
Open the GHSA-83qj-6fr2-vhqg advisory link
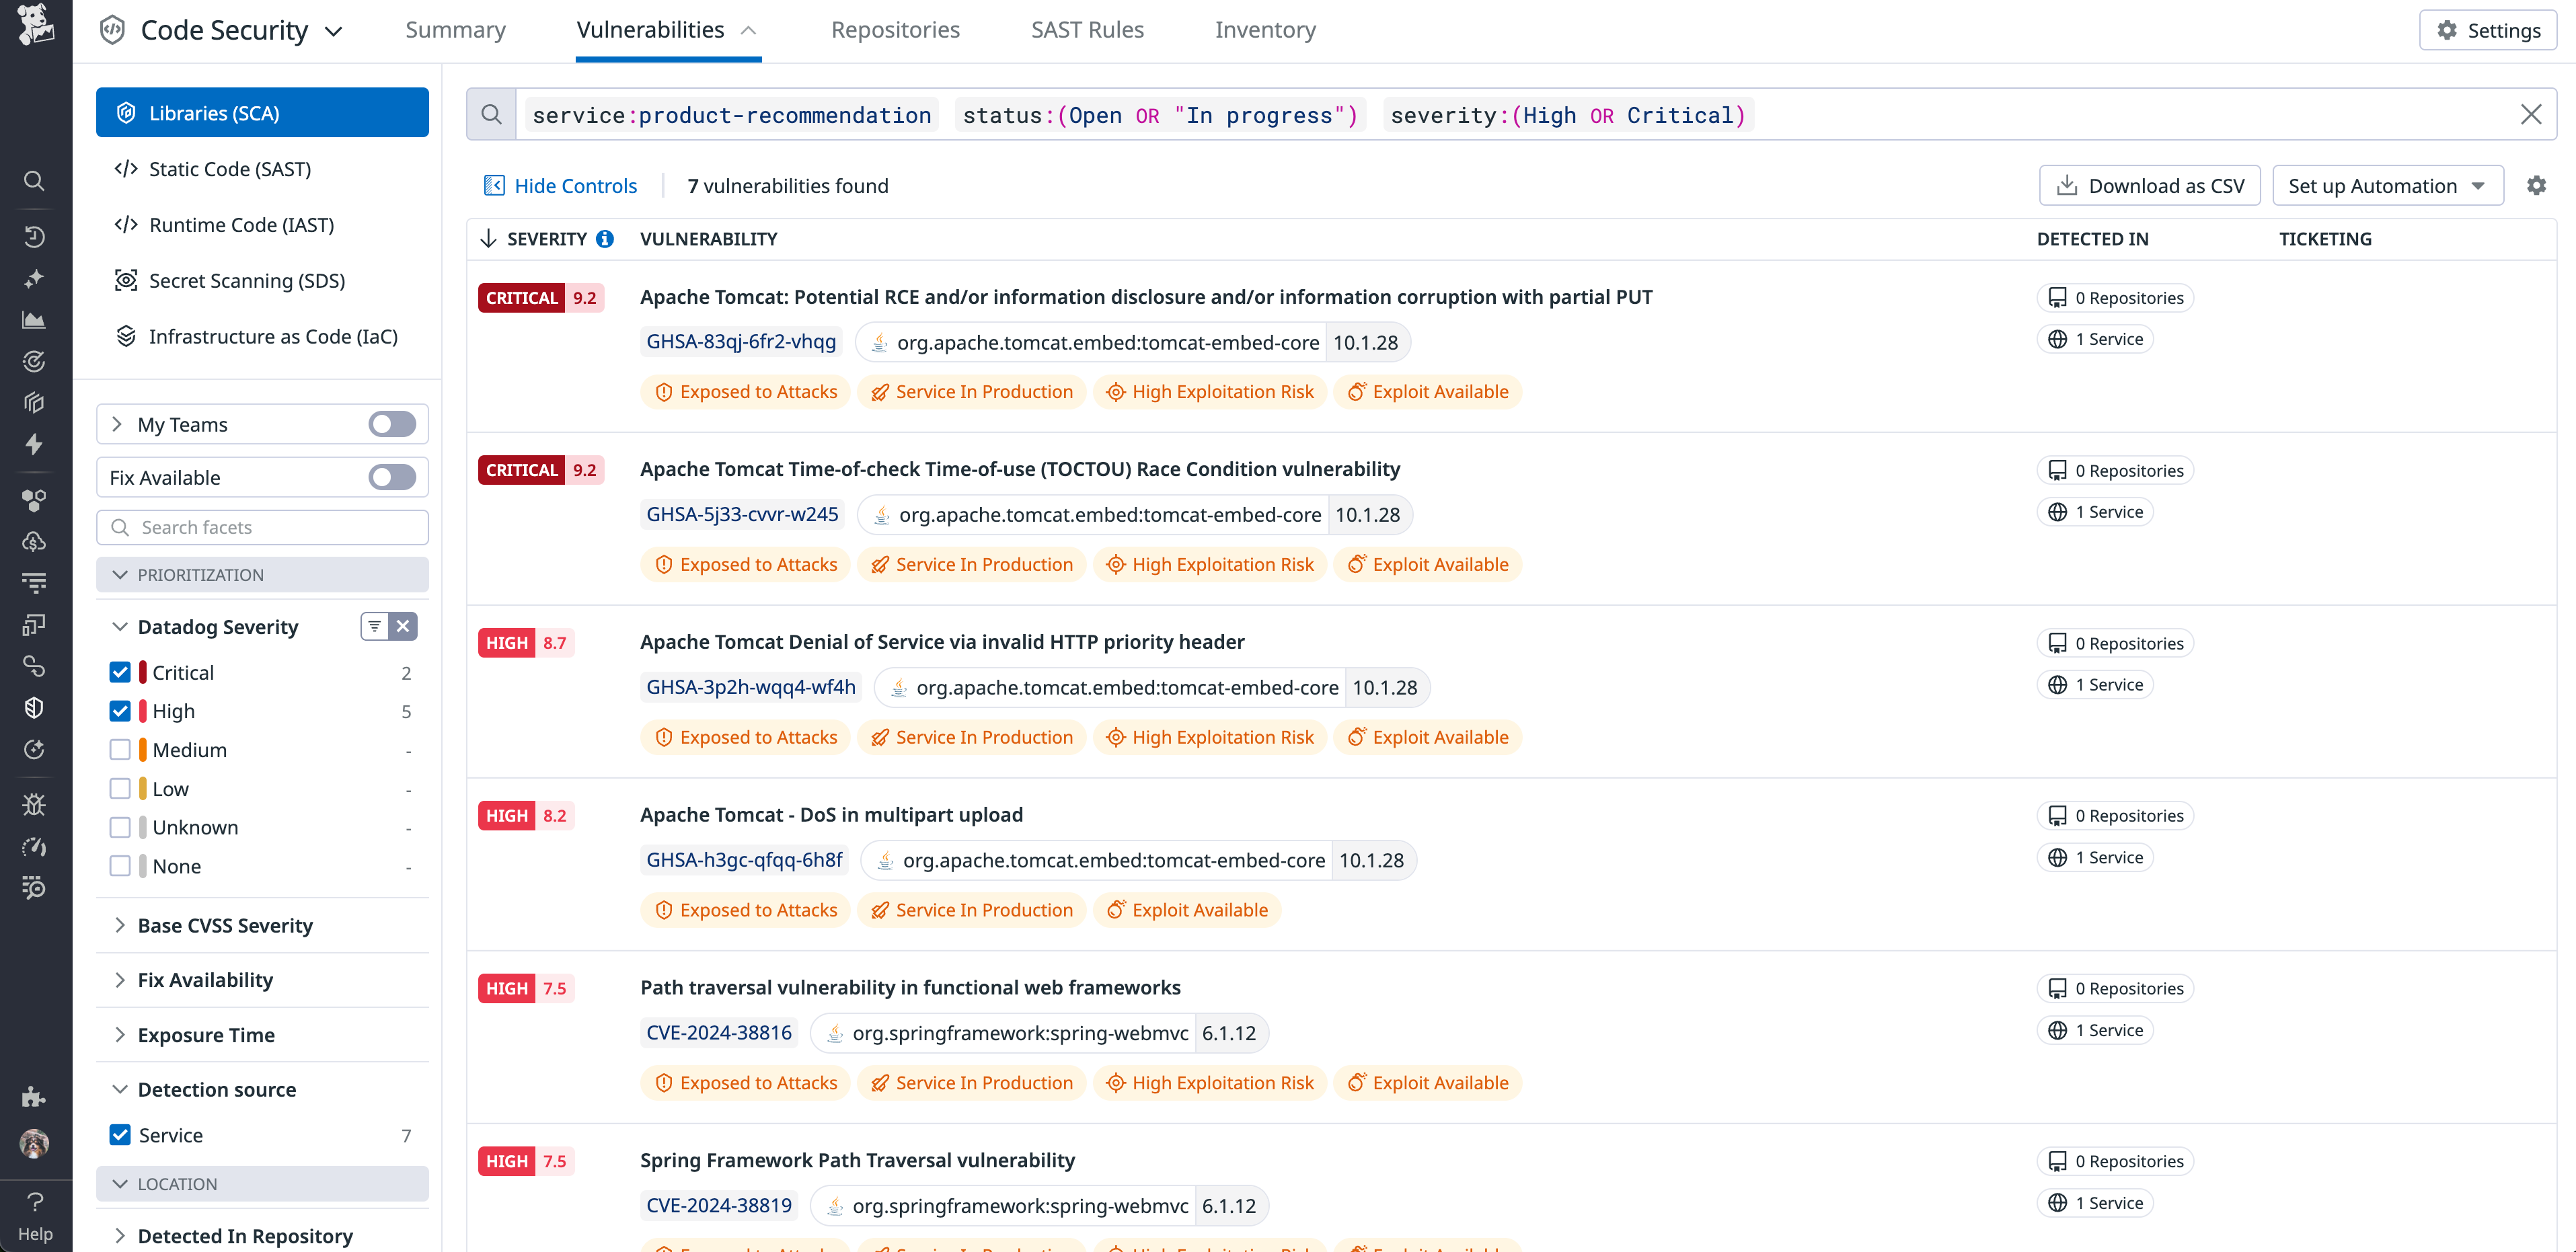[741, 341]
